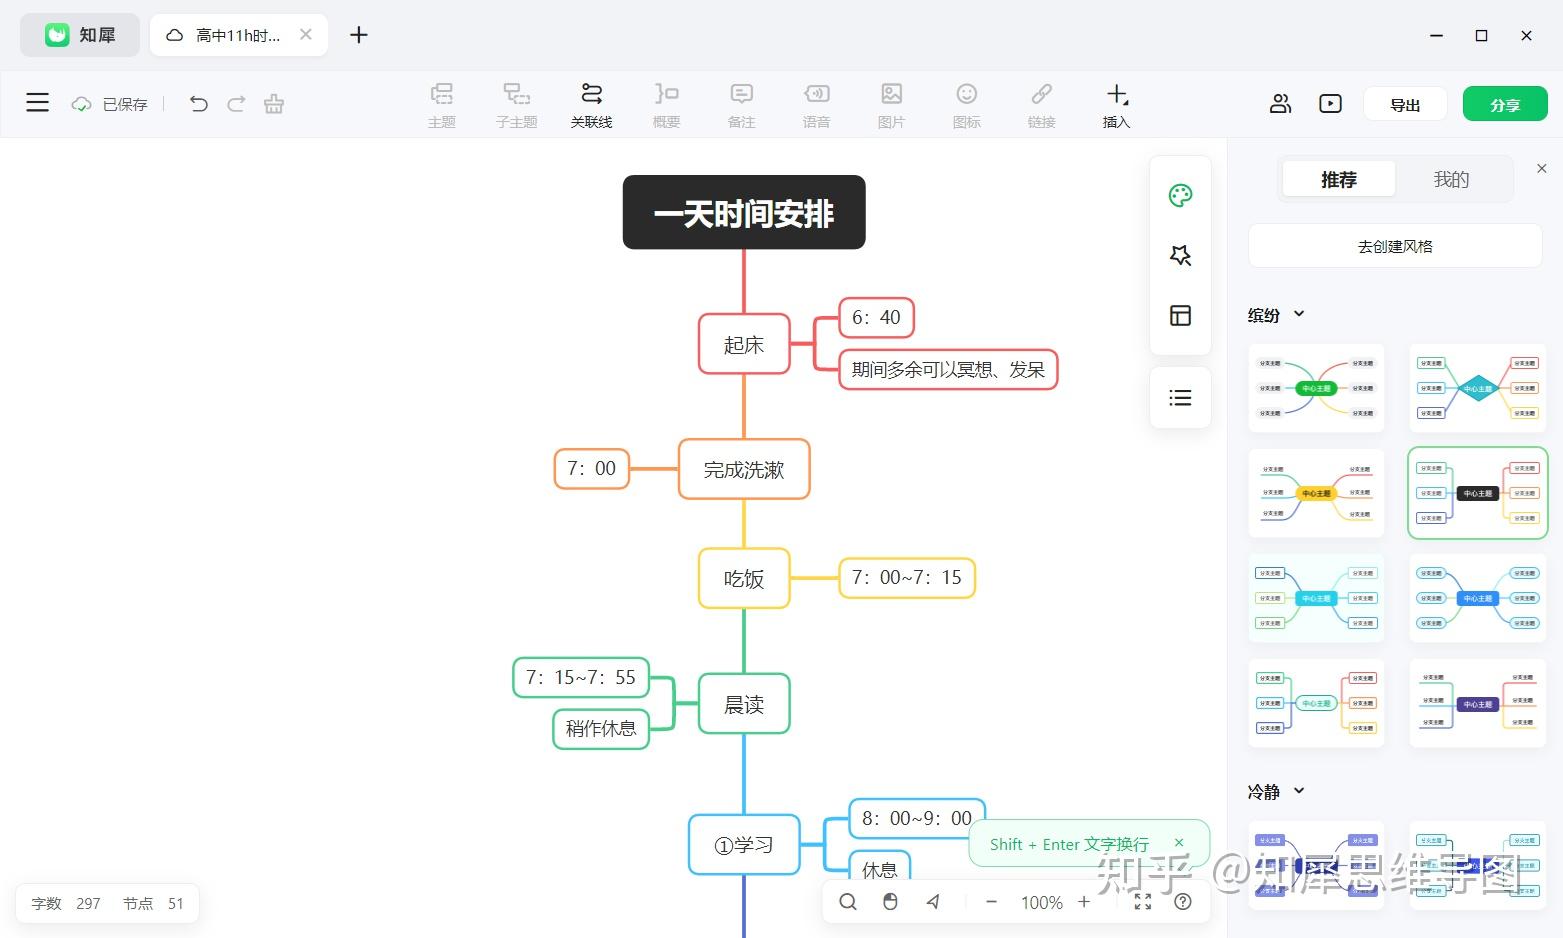
Task: Switch to the 我的 styles tab
Action: tap(1451, 179)
